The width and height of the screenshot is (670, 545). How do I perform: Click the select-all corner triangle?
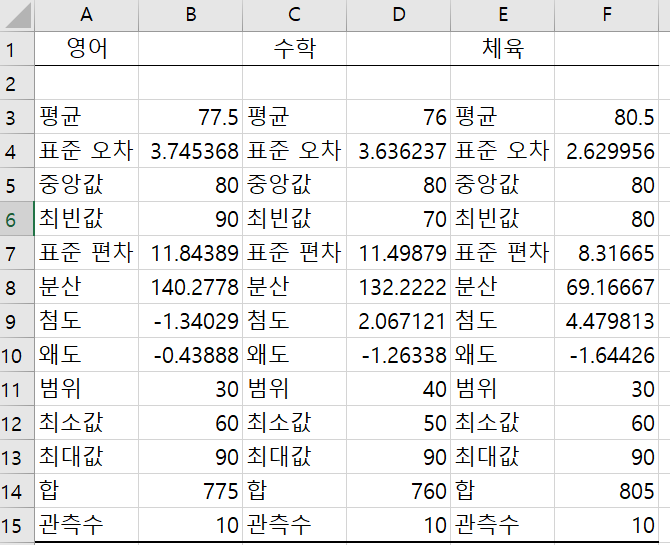(17, 15)
